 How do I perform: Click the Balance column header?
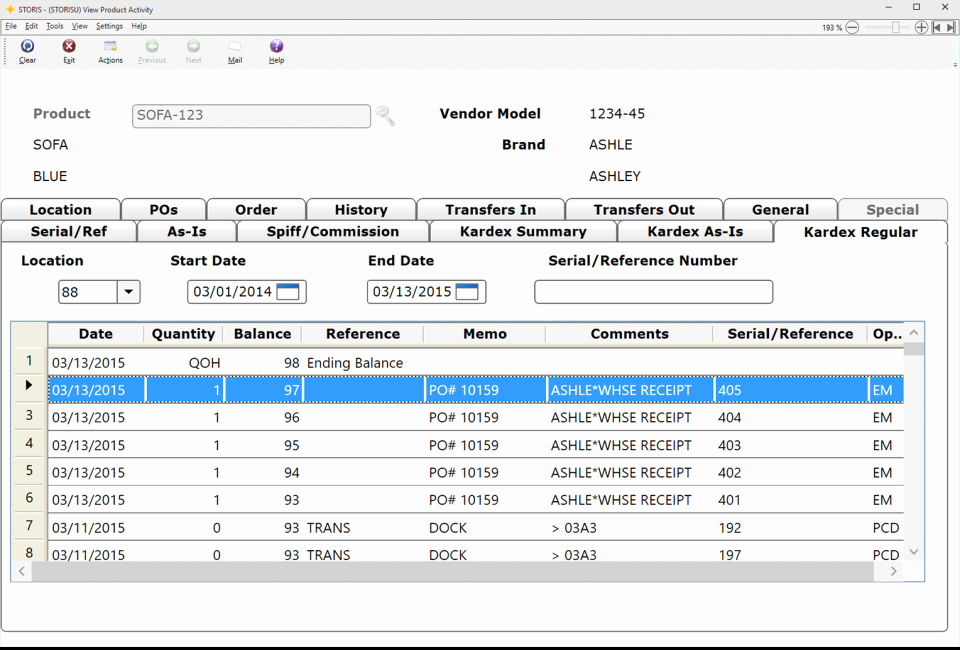[262, 334]
